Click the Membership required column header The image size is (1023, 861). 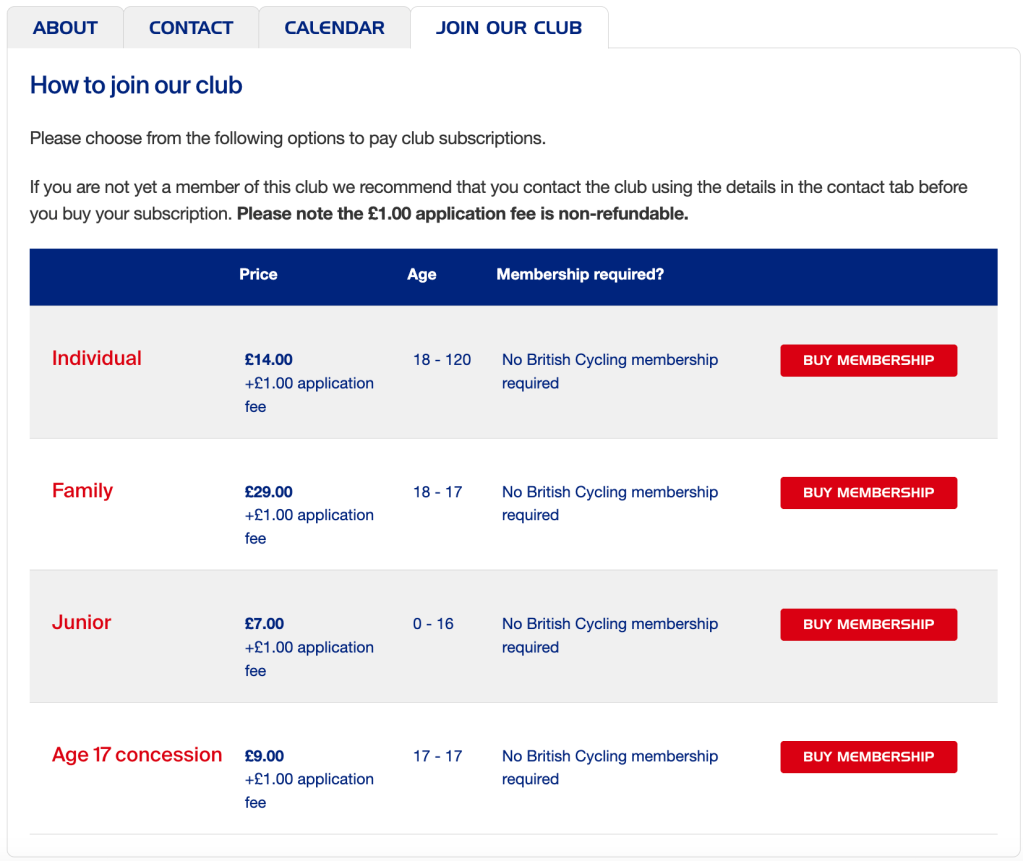(580, 274)
